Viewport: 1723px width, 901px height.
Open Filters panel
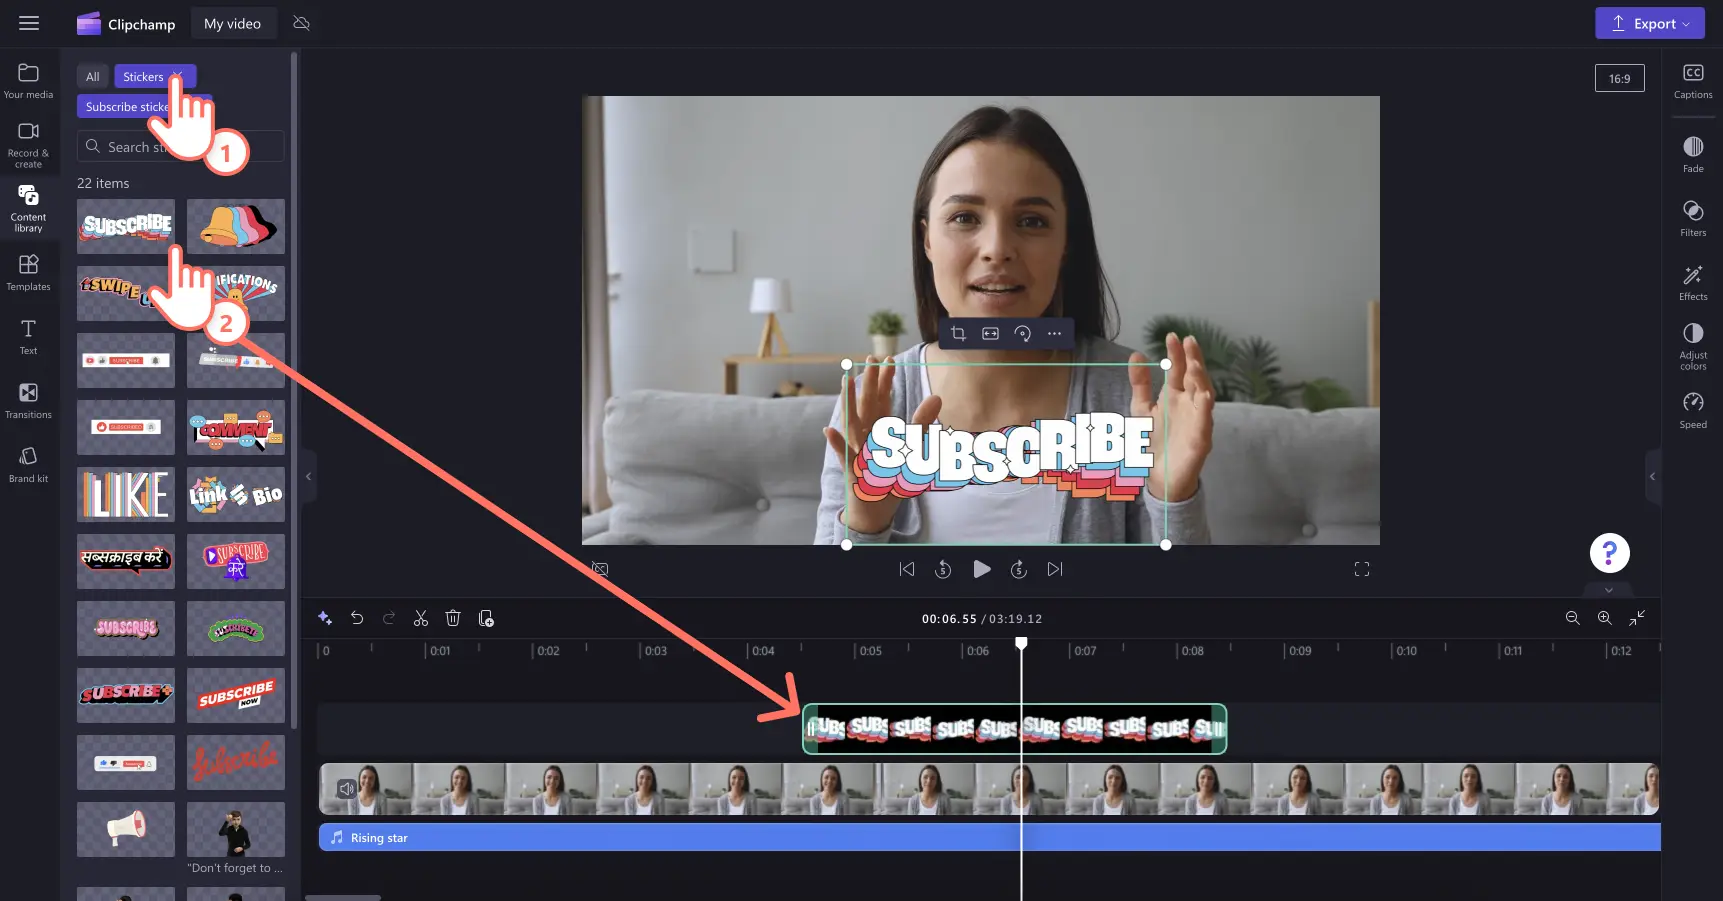click(x=1693, y=218)
